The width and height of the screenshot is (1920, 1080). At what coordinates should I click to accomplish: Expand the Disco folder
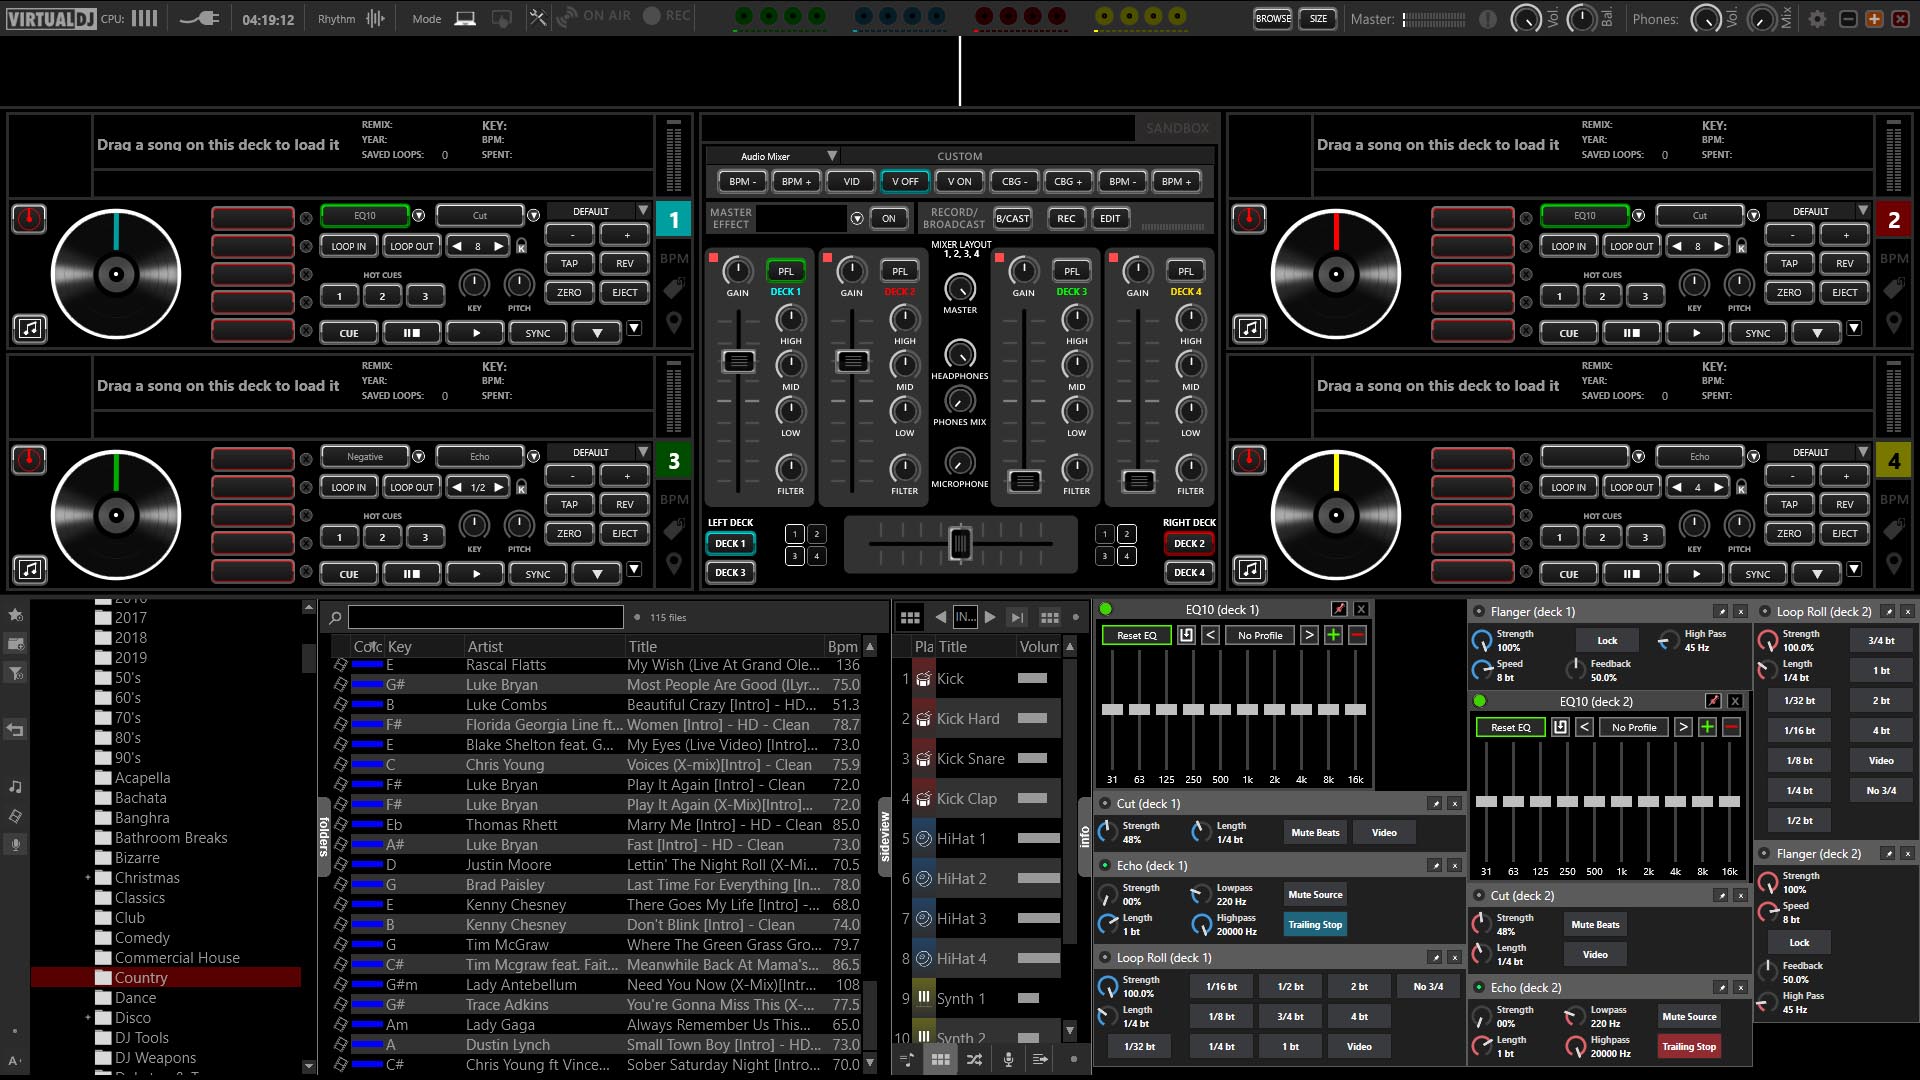(x=88, y=1018)
